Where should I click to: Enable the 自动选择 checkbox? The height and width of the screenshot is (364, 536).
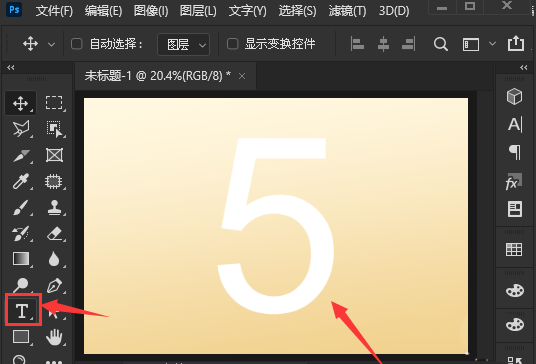pyautogui.click(x=77, y=44)
